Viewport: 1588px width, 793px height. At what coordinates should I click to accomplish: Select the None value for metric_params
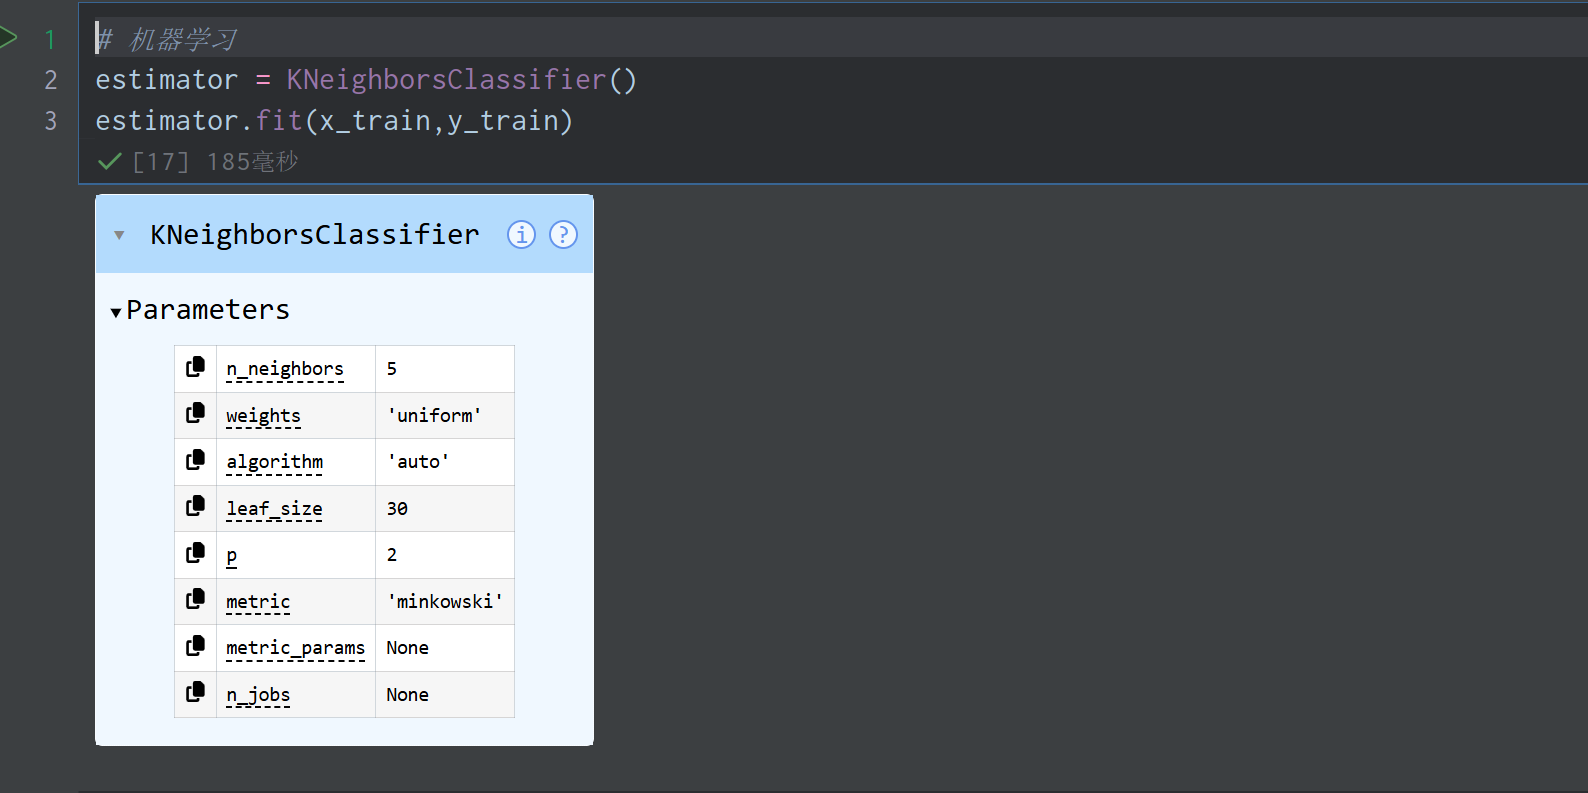point(407,648)
